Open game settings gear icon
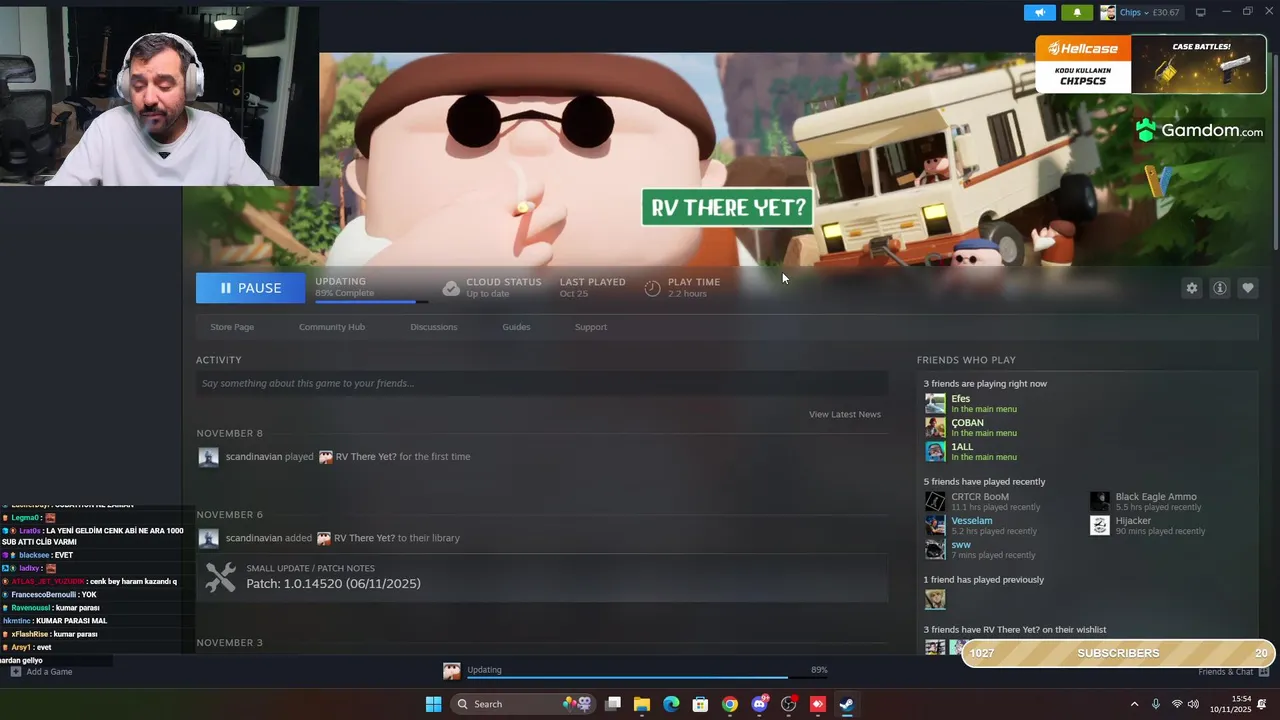 click(x=1192, y=288)
